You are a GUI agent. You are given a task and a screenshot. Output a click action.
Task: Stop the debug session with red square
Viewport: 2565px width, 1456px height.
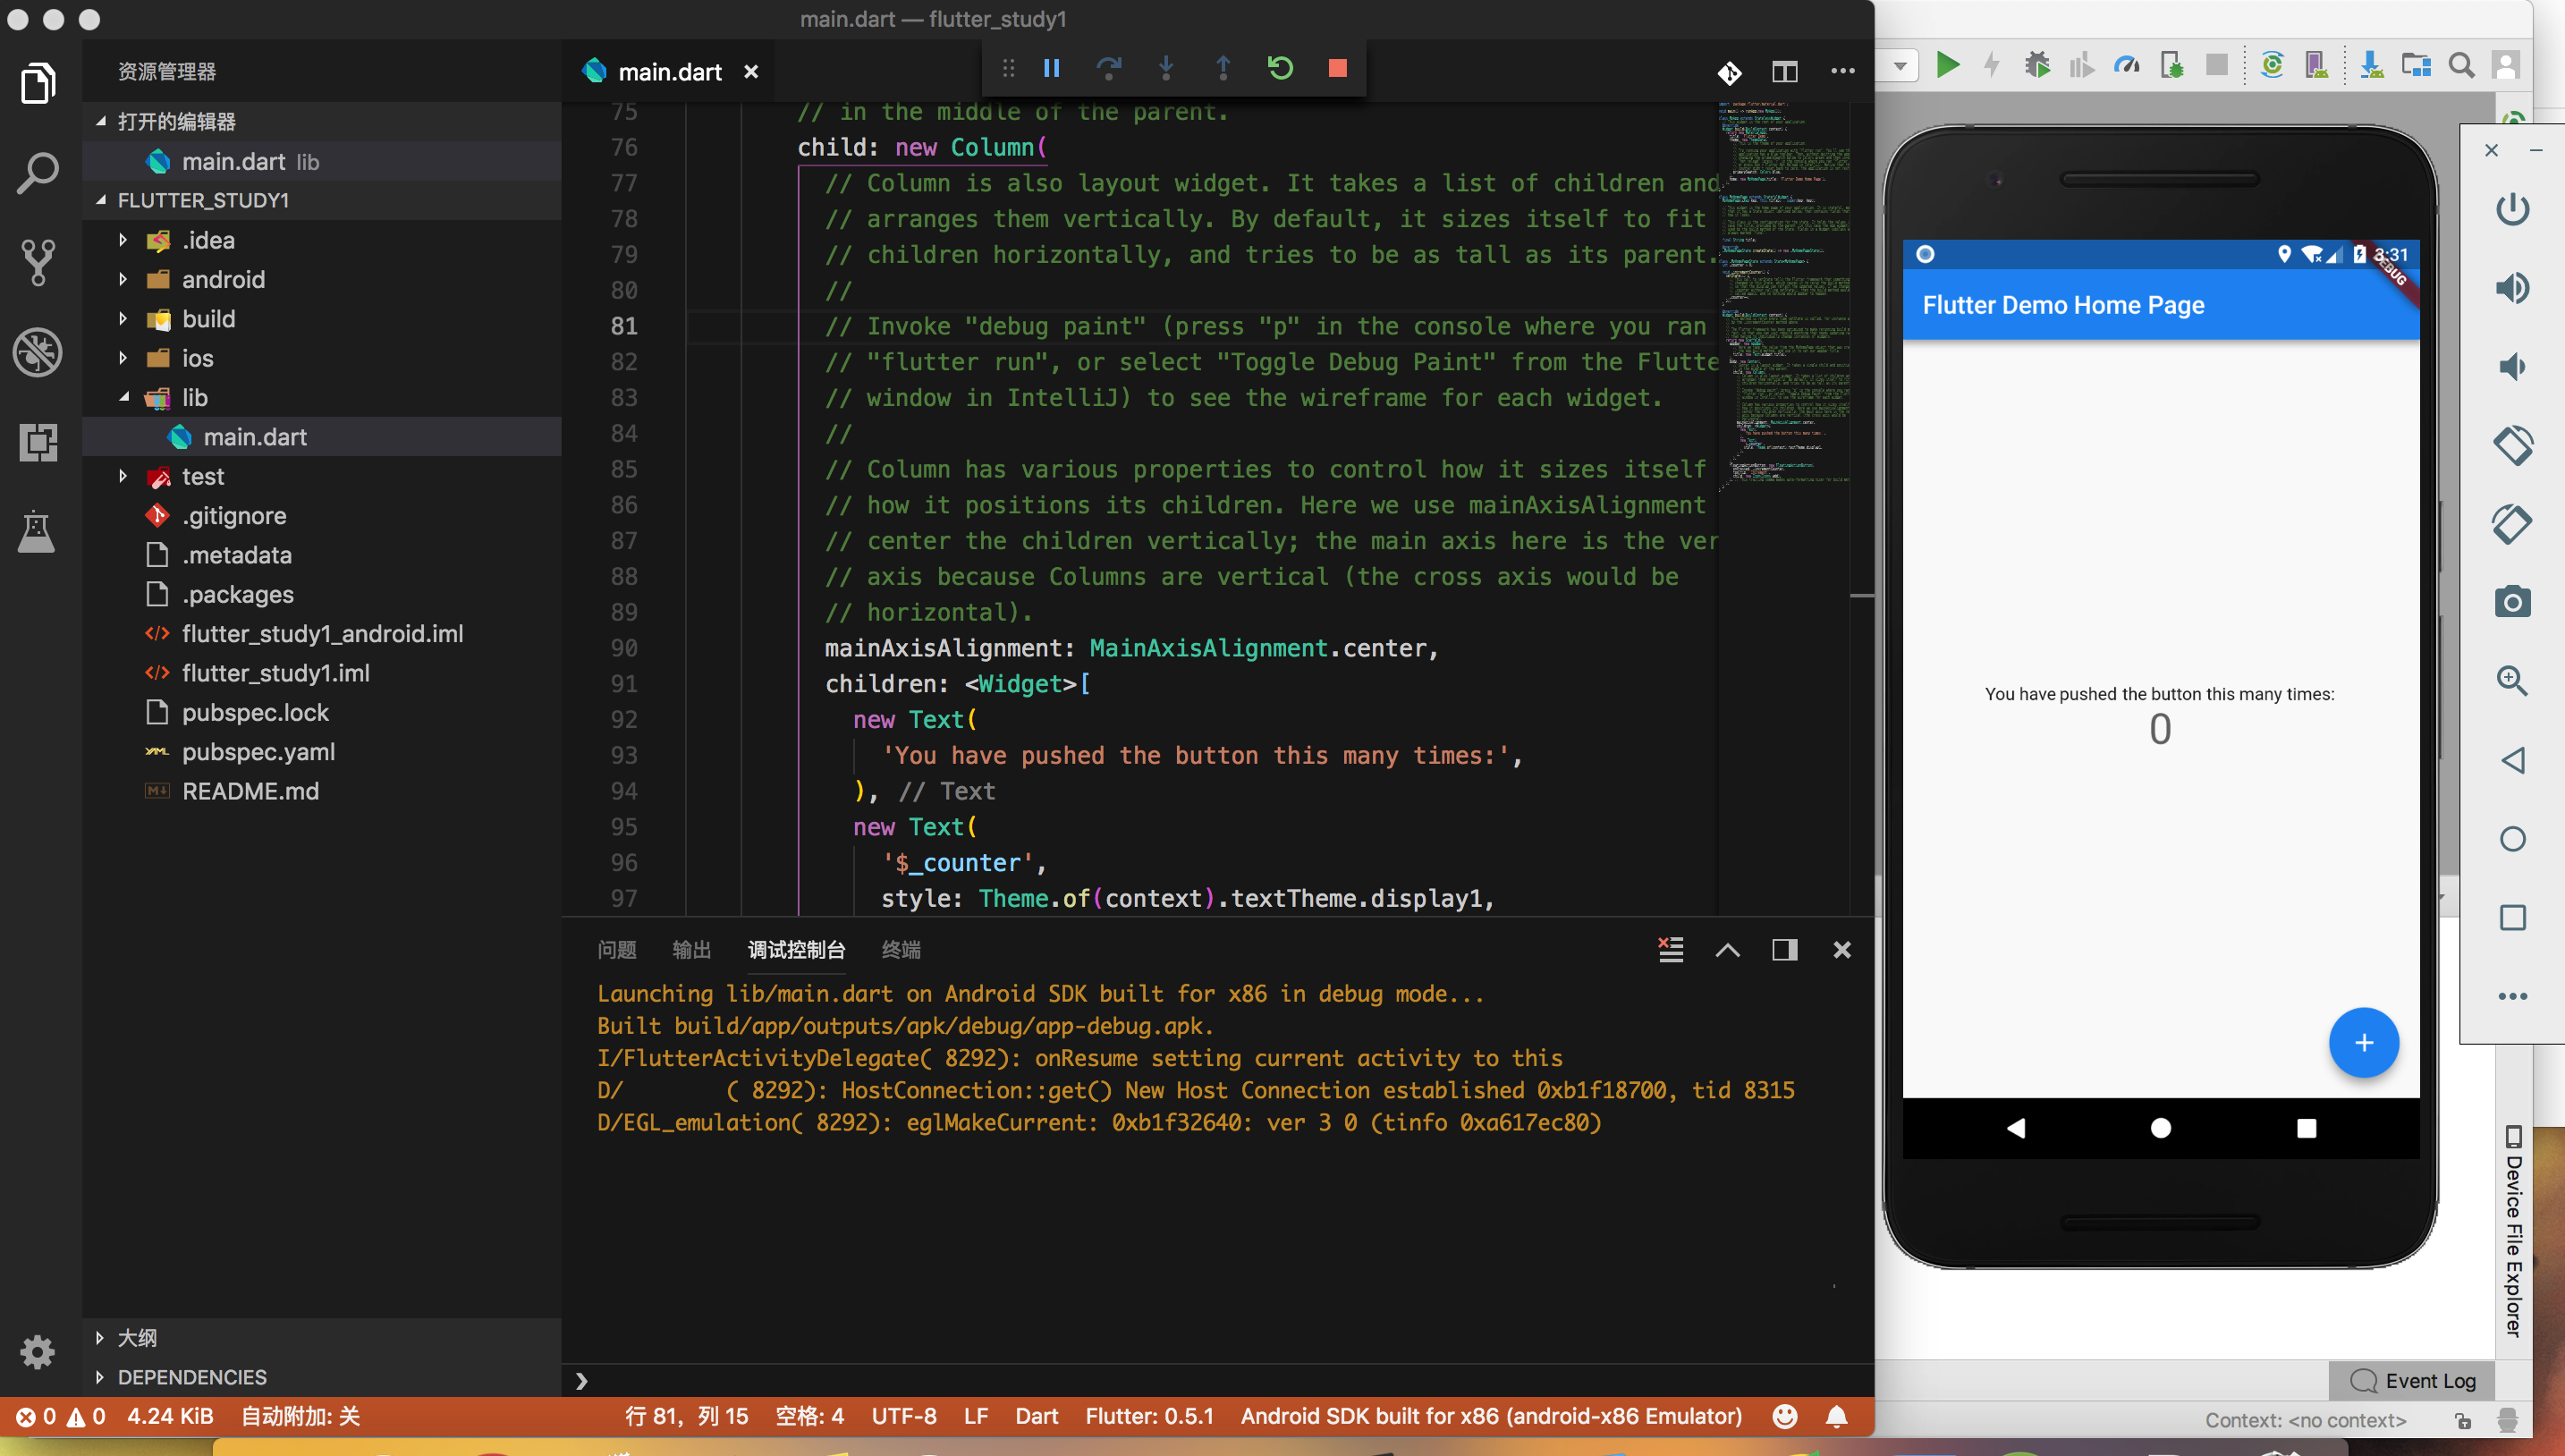coord(1337,68)
